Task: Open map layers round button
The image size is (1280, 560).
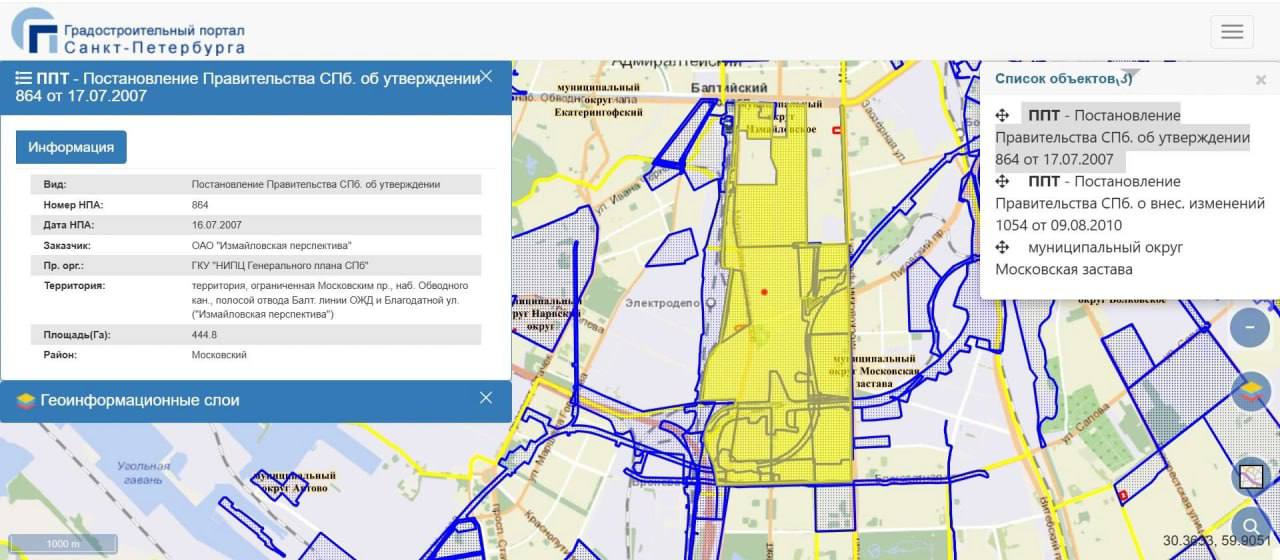Action: click(1249, 392)
